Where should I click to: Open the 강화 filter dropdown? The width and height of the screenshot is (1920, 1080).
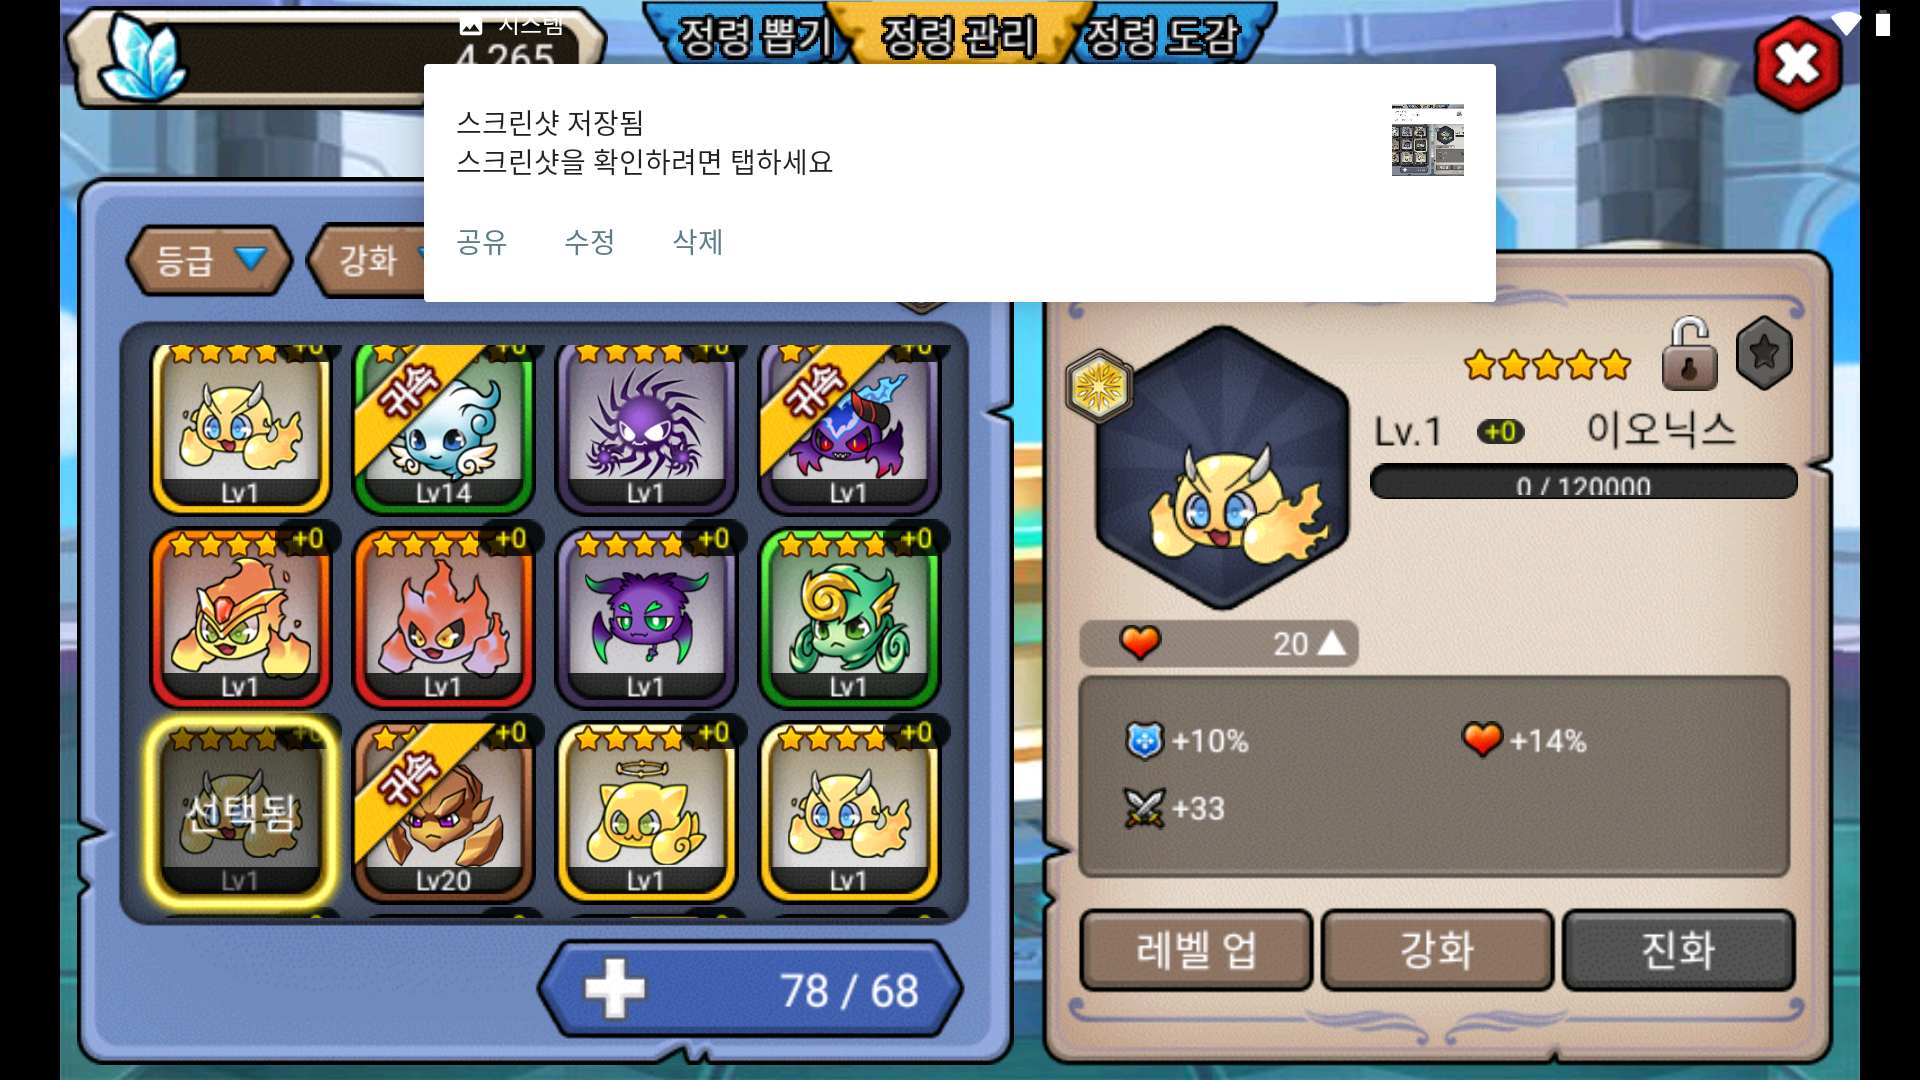(x=367, y=261)
